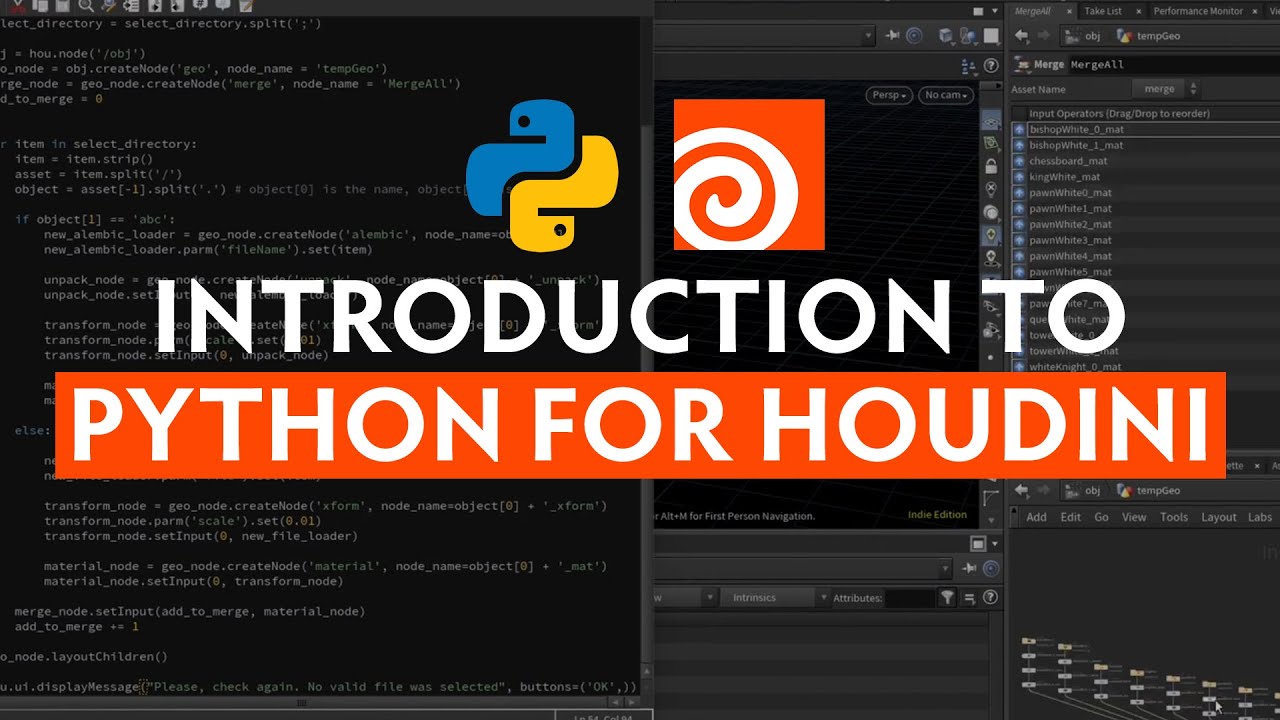Select pawnWhite3_mat input row

click(1152, 241)
